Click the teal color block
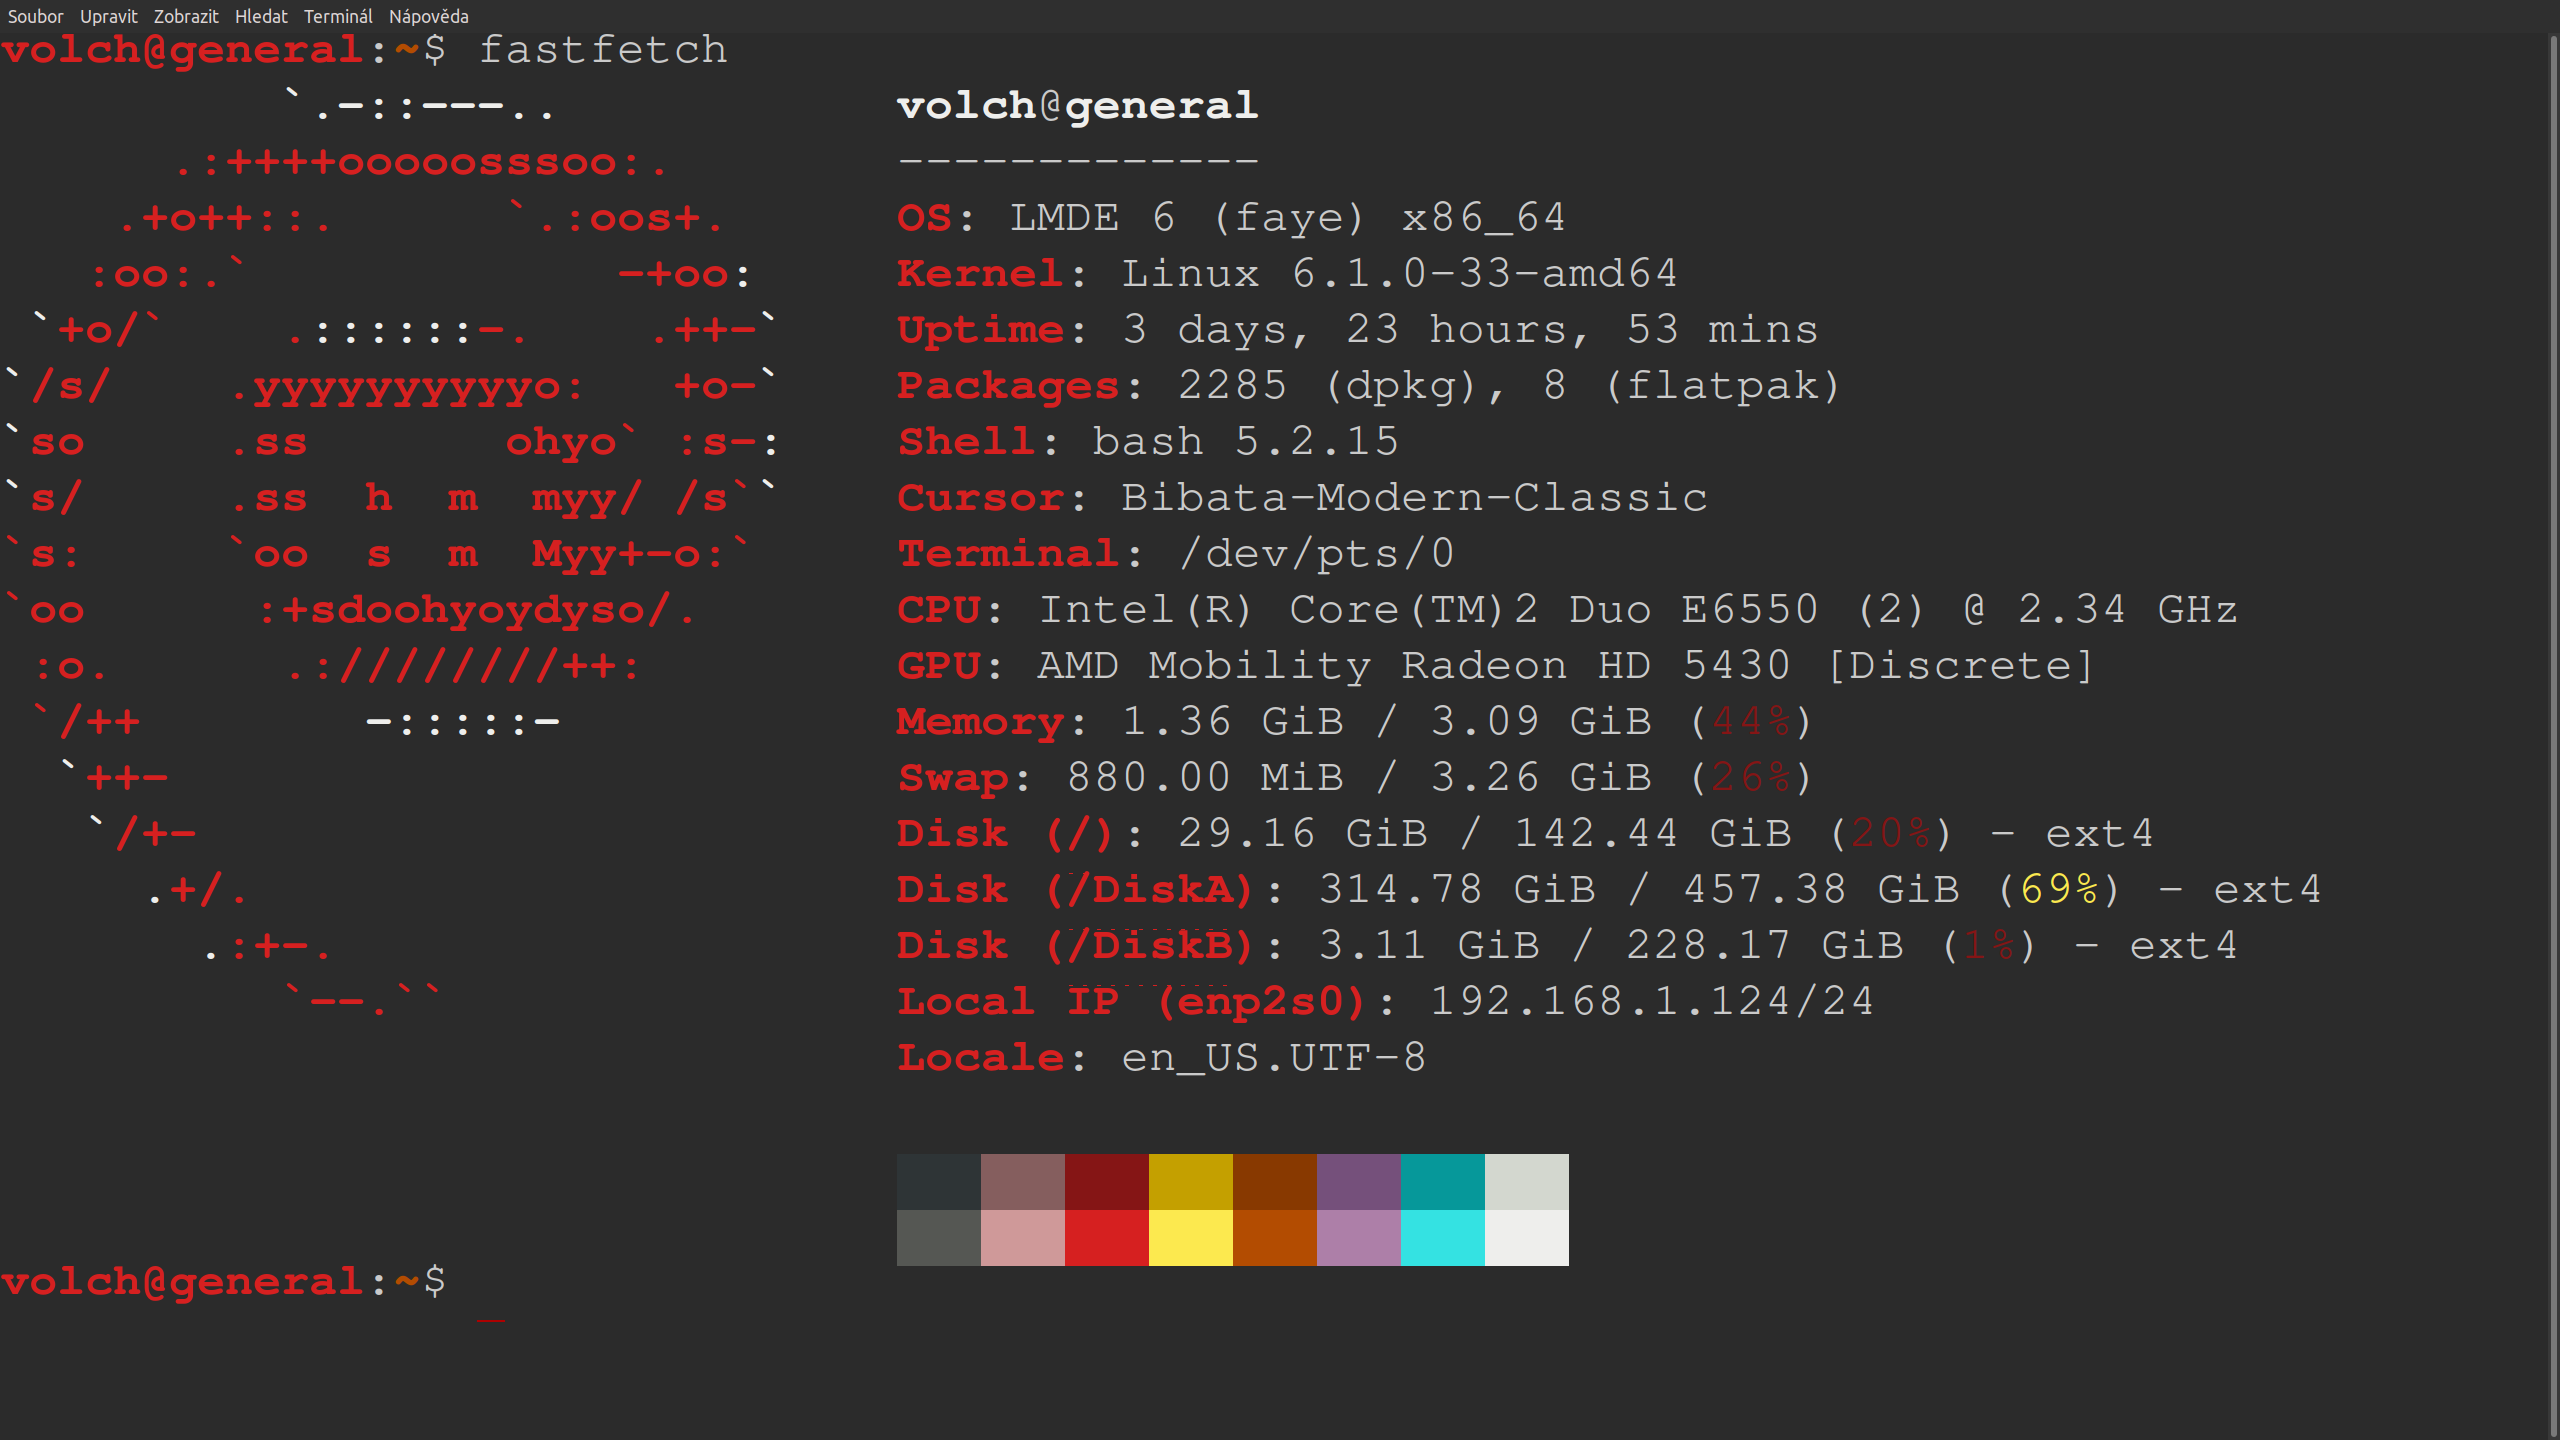The image size is (2560, 1440). click(x=1442, y=1182)
